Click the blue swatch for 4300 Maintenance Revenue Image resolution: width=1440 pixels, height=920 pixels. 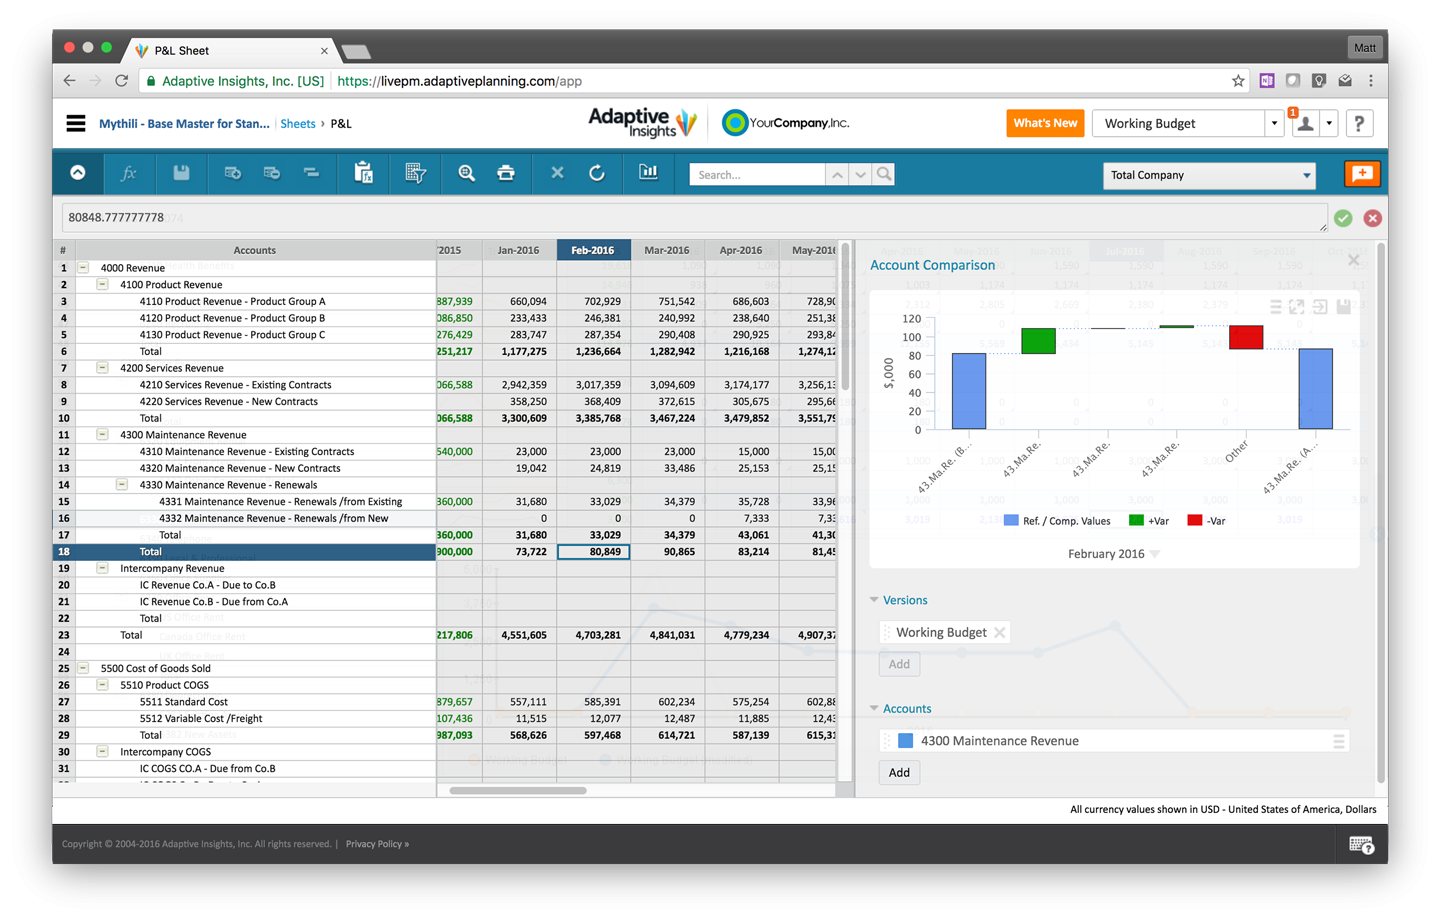pos(906,741)
